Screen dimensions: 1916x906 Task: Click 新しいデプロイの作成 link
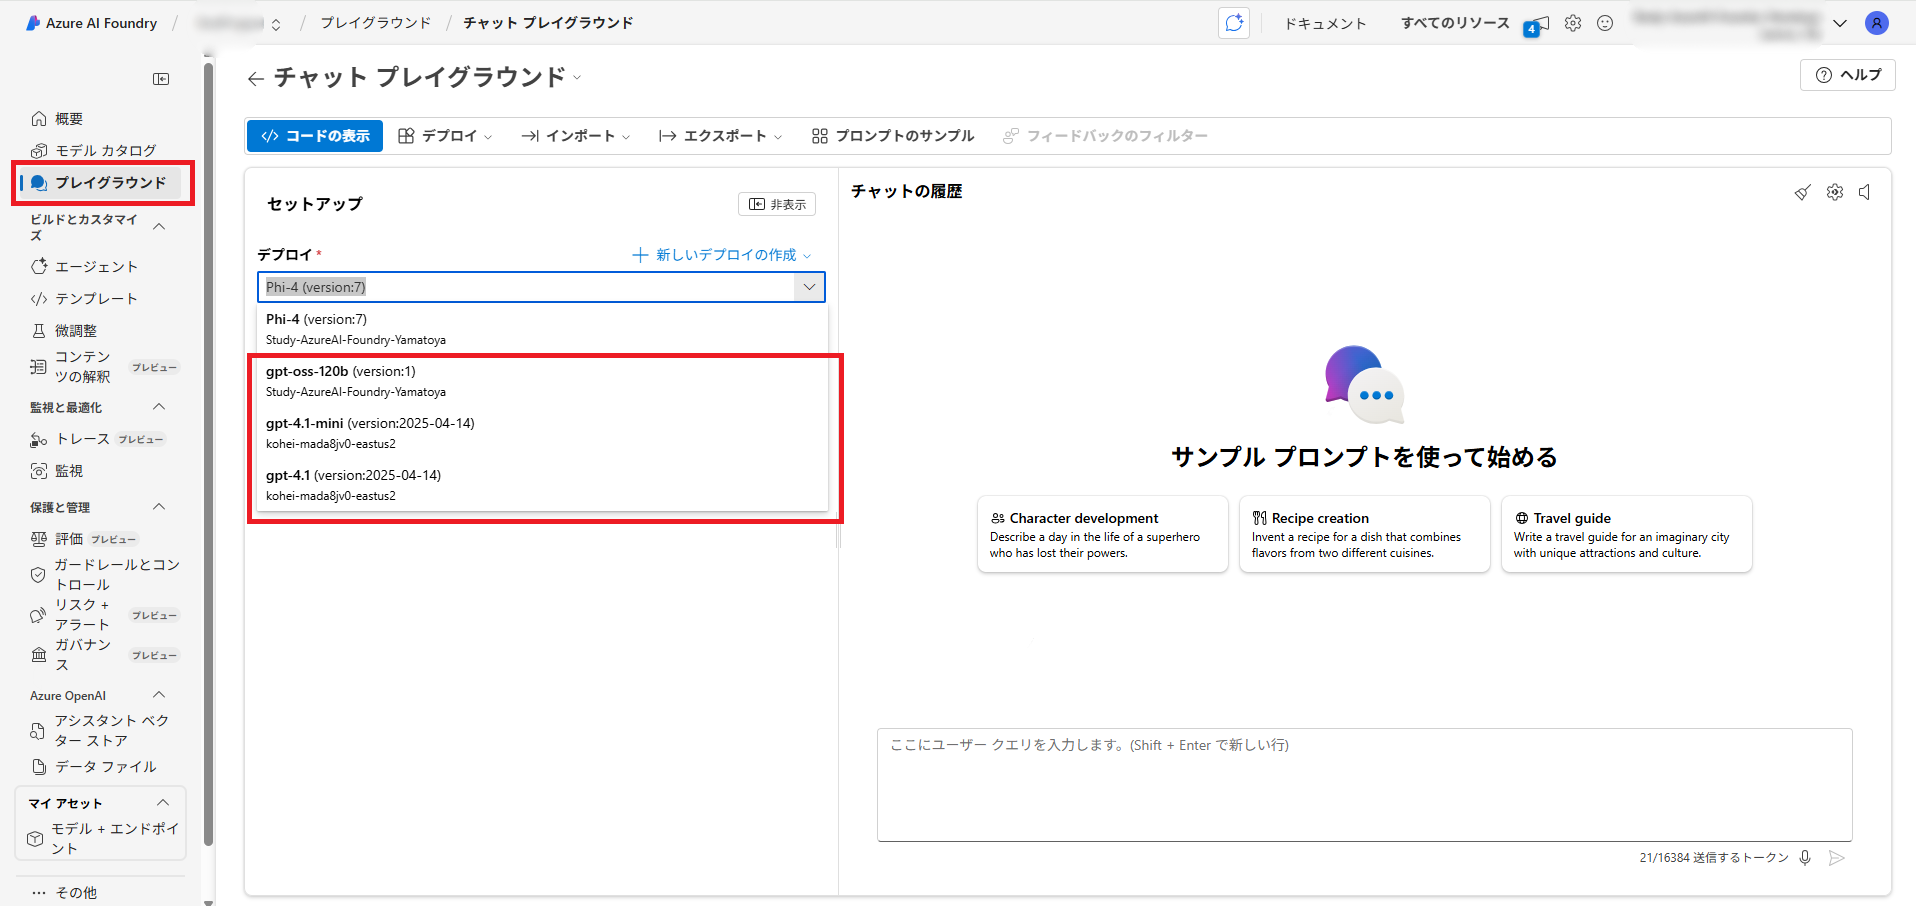[722, 255]
